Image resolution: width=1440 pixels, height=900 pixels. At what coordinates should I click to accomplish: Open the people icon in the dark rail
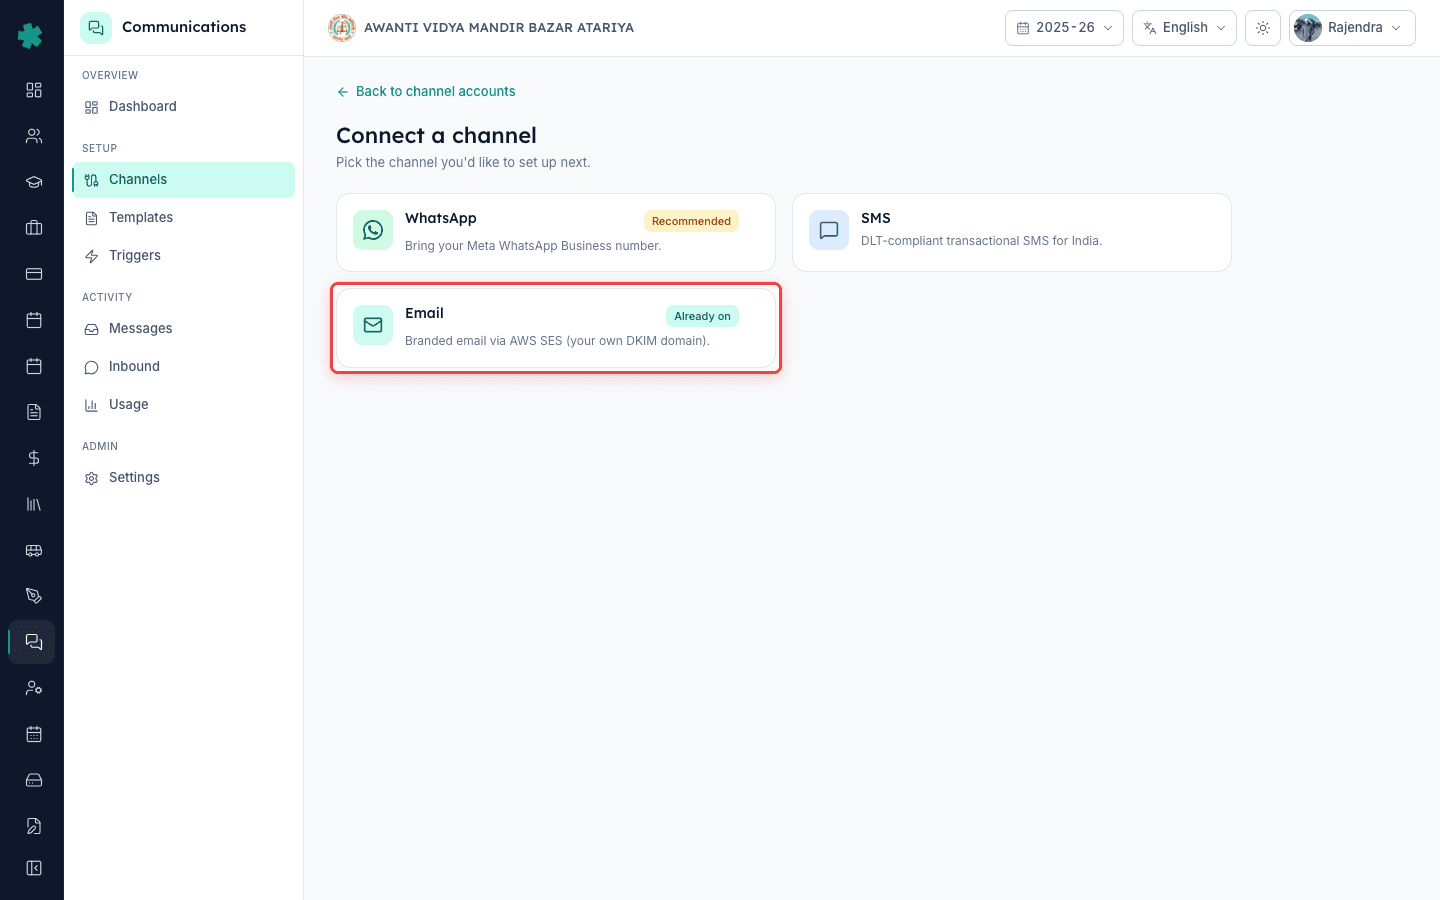click(34, 136)
